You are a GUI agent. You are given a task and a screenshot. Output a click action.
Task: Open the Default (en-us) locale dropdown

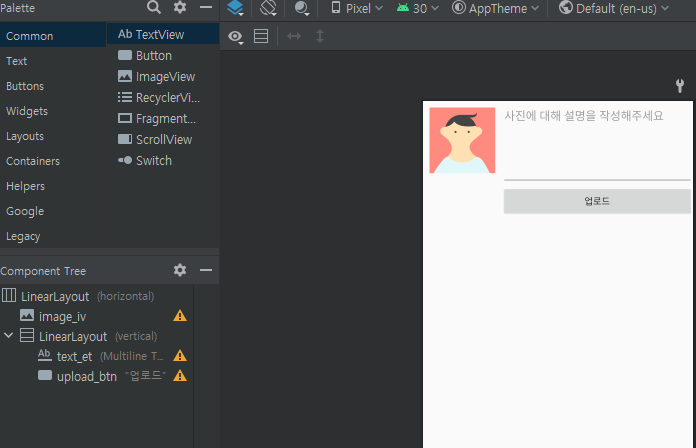[614, 8]
